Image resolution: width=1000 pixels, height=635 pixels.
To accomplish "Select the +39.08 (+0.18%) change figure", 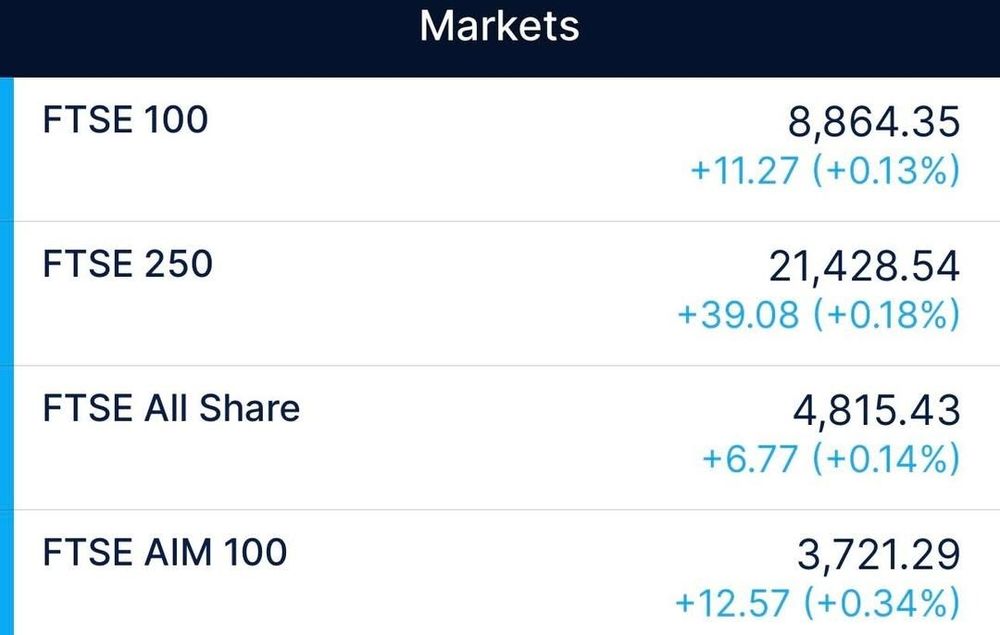I will [x=819, y=314].
